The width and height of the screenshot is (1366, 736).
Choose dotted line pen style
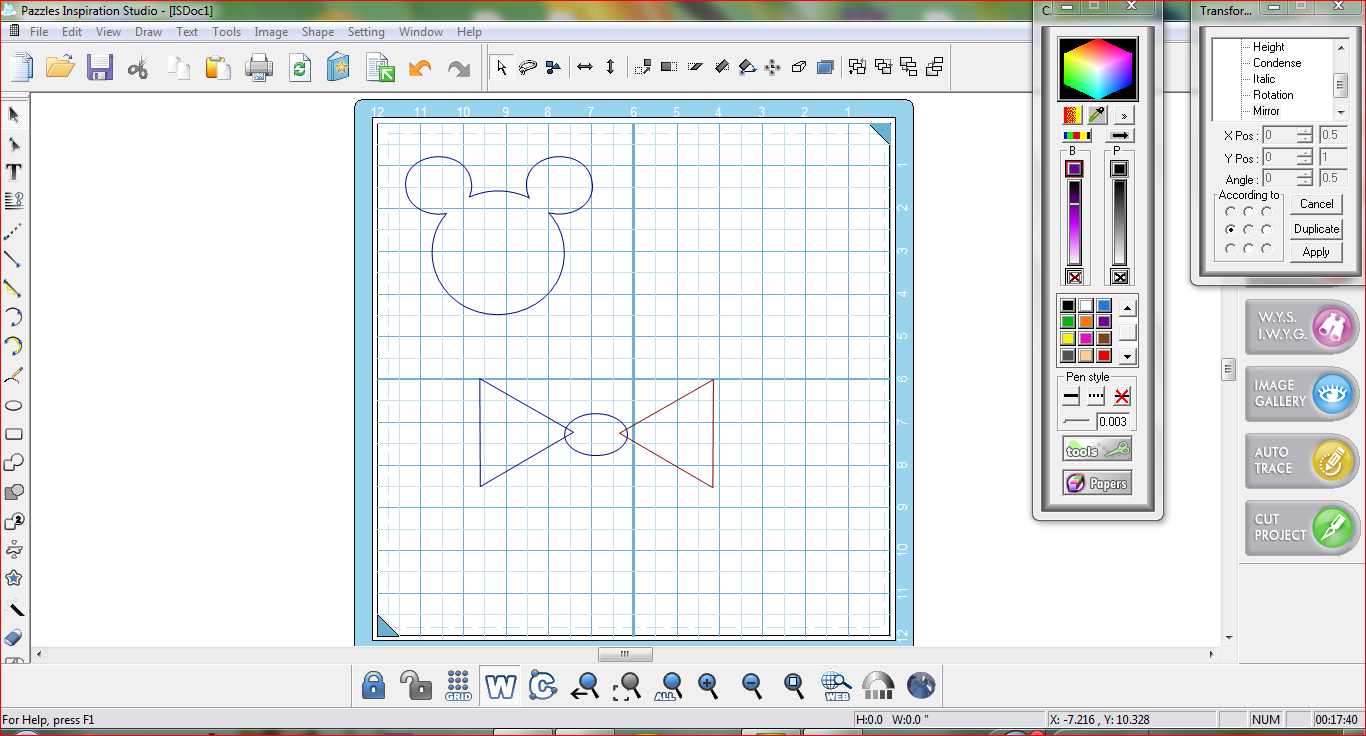(1096, 397)
